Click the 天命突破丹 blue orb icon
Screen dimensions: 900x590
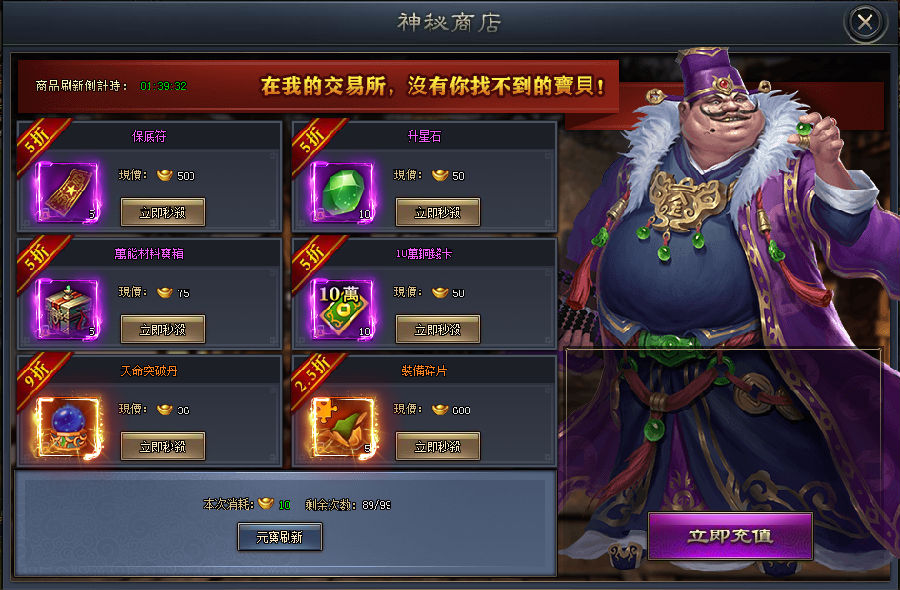click(x=68, y=427)
